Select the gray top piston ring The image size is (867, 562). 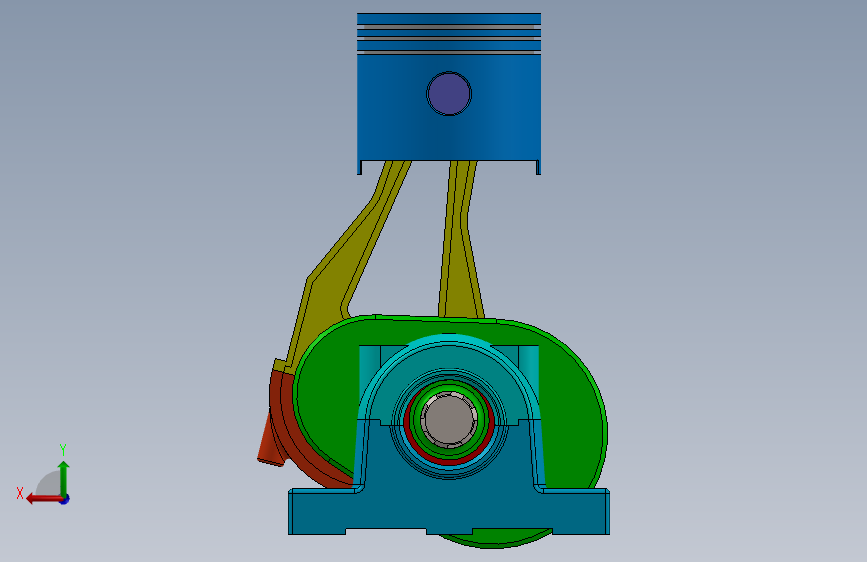point(449,27)
